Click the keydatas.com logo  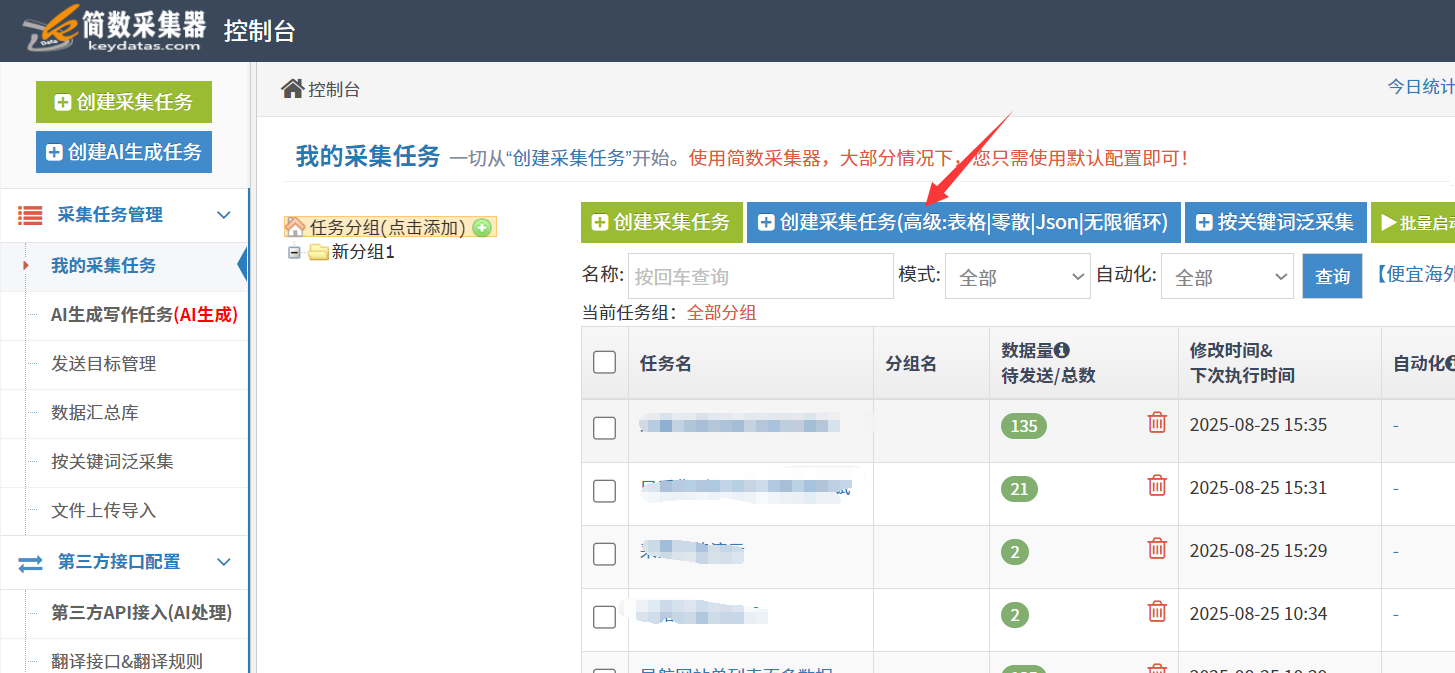point(115,30)
